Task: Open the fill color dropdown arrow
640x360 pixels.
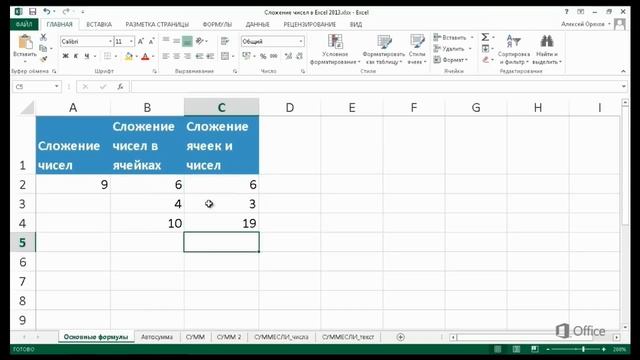Action: point(136,56)
